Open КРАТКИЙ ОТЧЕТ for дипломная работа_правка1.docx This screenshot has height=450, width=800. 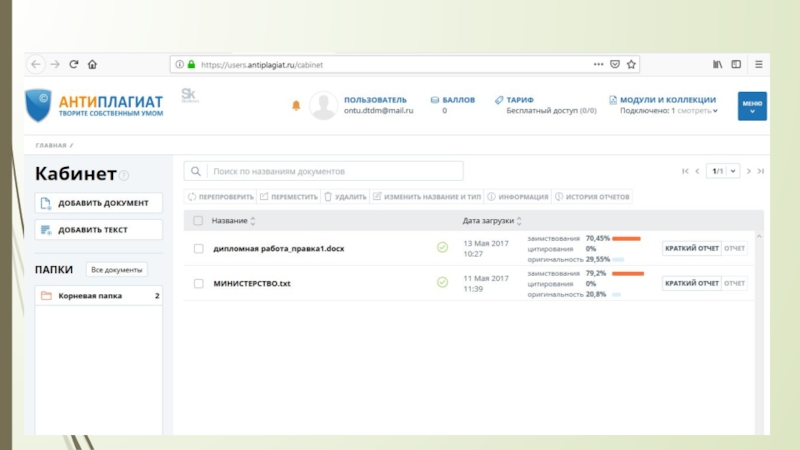pos(691,248)
